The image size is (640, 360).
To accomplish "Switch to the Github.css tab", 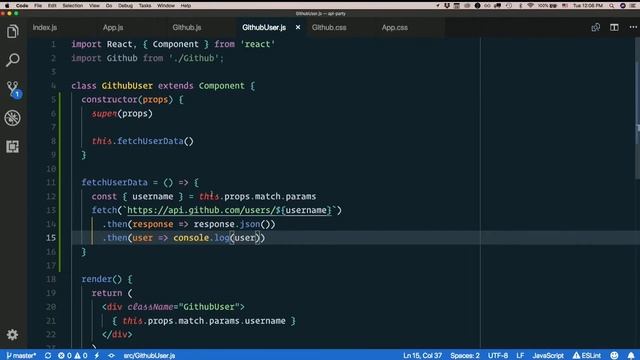I will pyautogui.click(x=329, y=27).
